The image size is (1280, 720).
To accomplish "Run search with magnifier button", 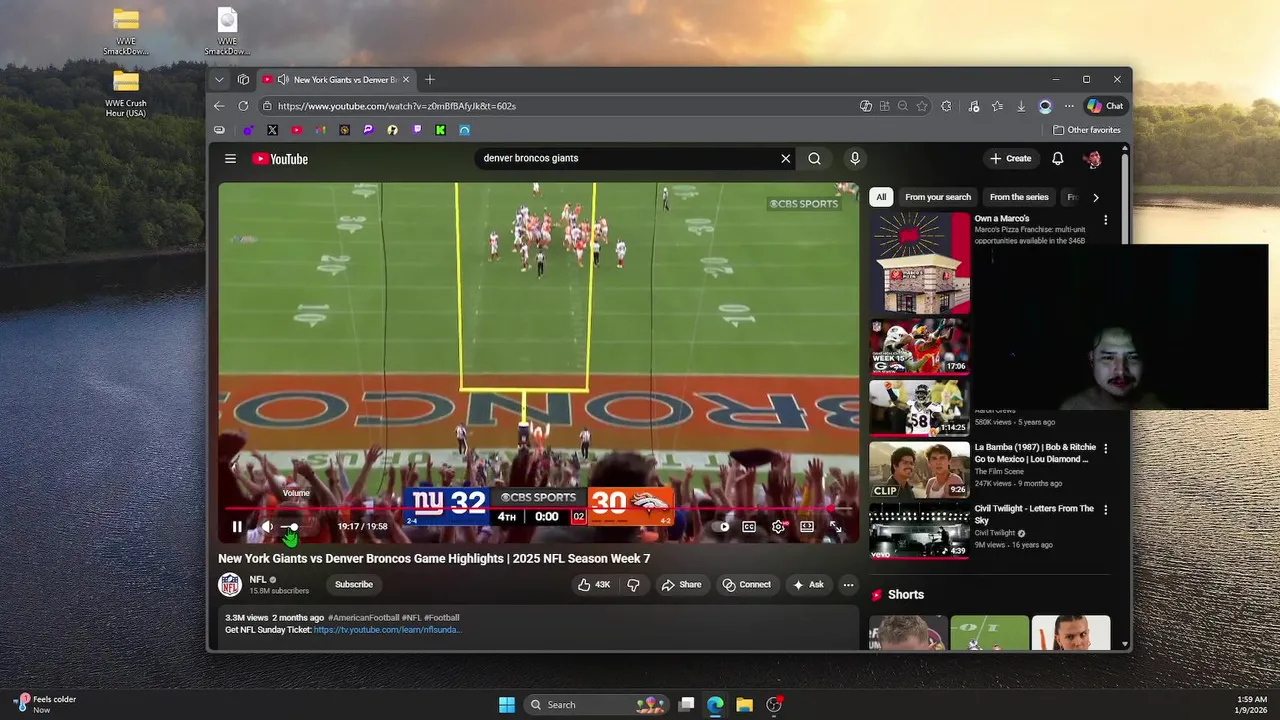I will pos(815,158).
